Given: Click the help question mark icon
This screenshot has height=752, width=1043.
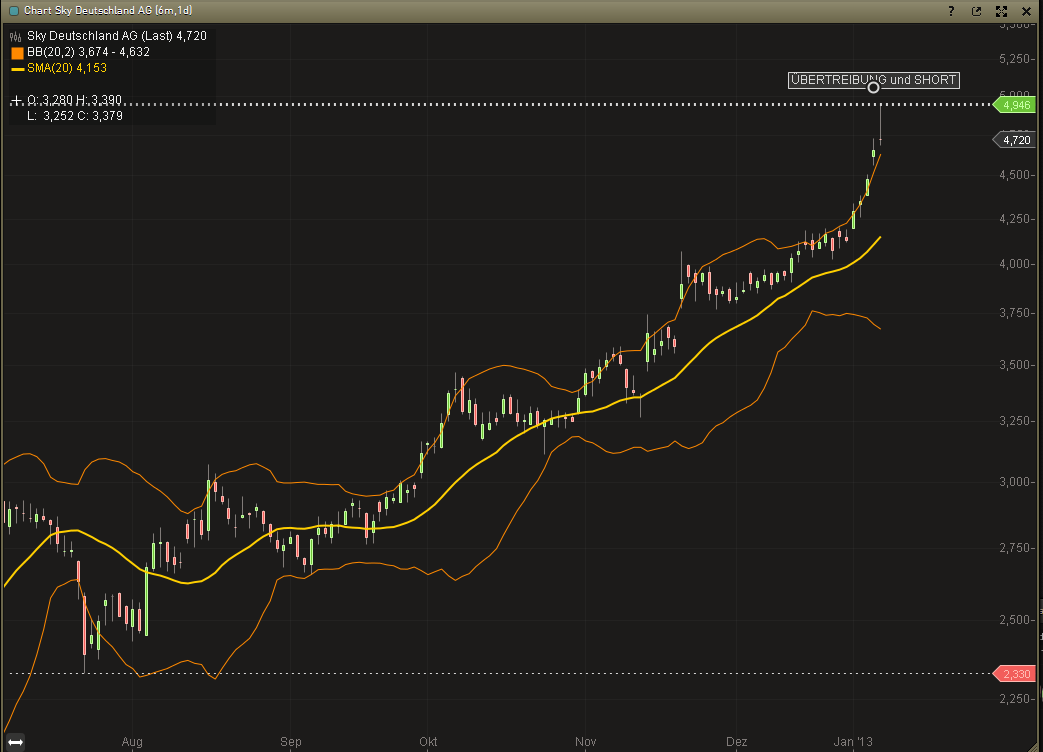Looking at the screenshot, I should [951, 10].
